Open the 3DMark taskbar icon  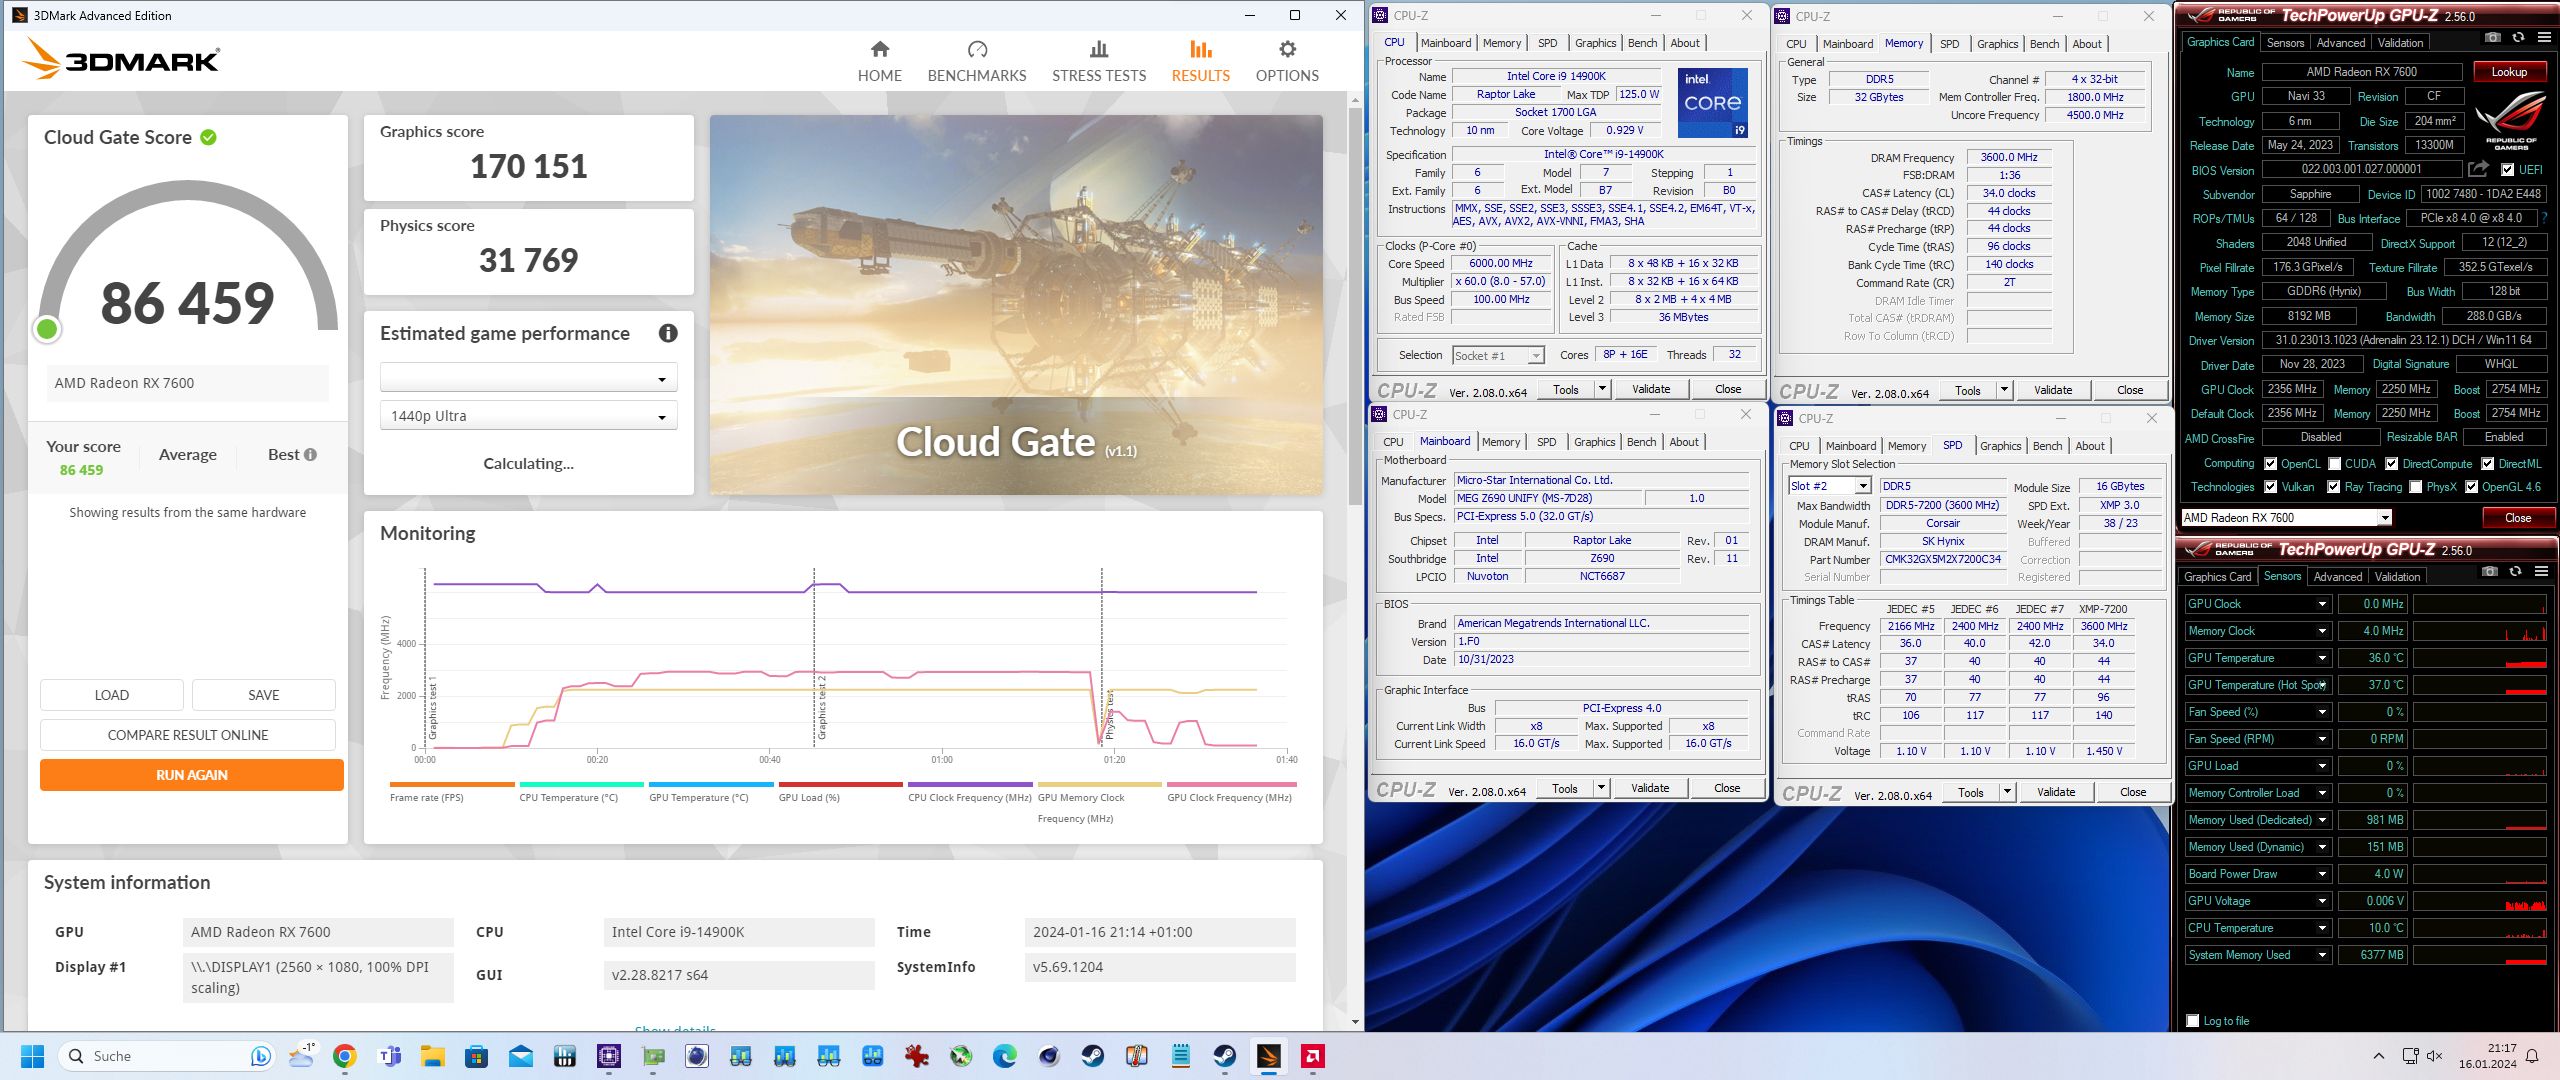pos(1269,1056)
